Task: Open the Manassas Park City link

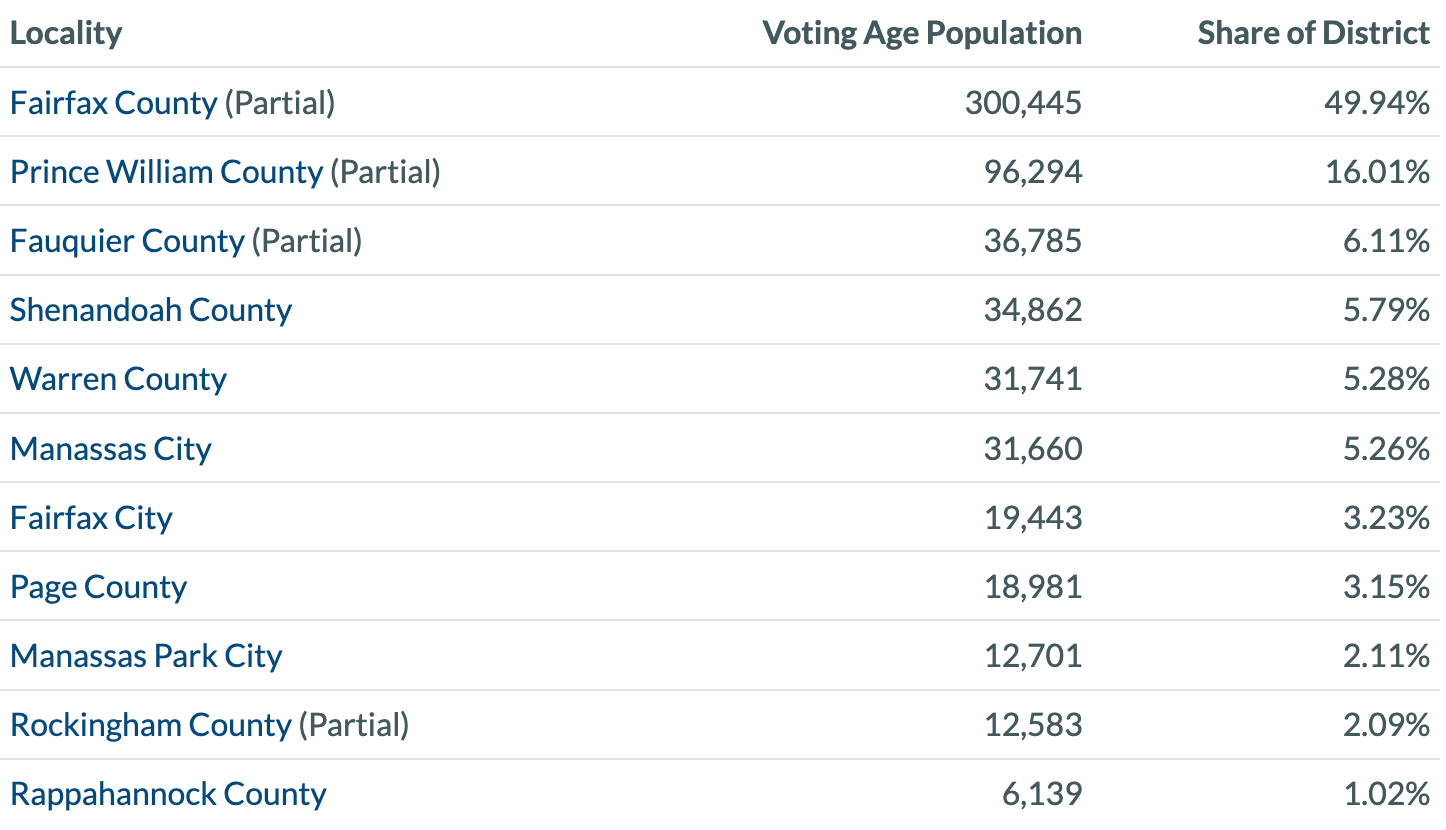Action: (x=146, y=656)
